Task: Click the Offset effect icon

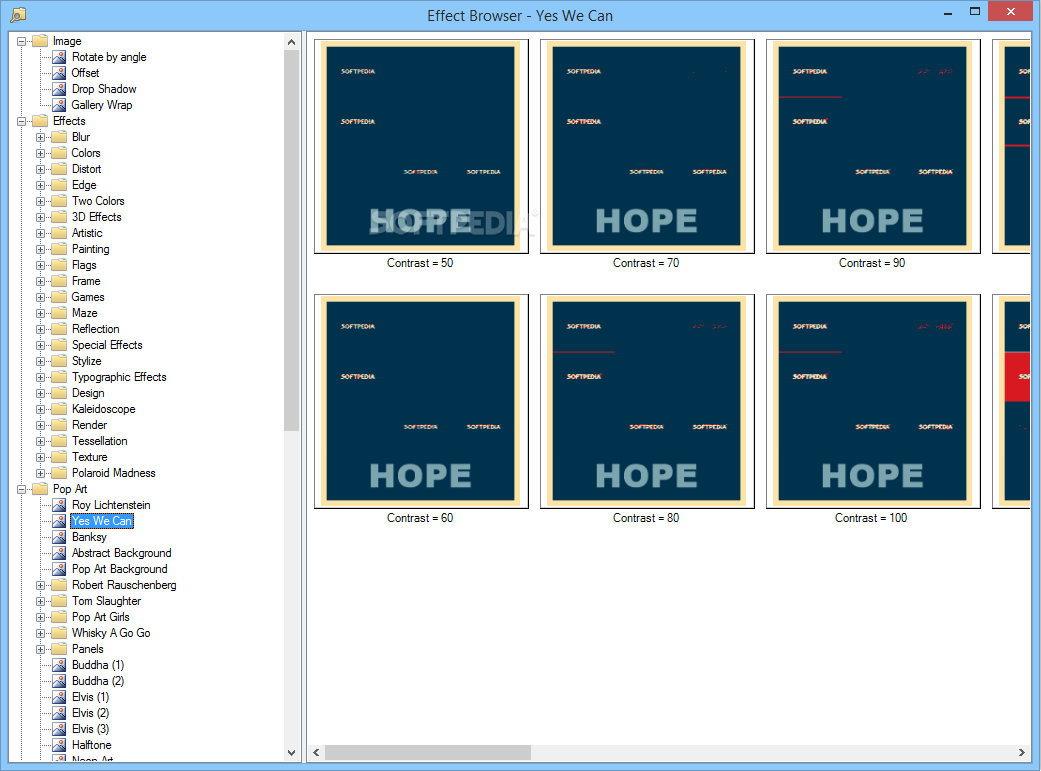Action: point(59,73)
